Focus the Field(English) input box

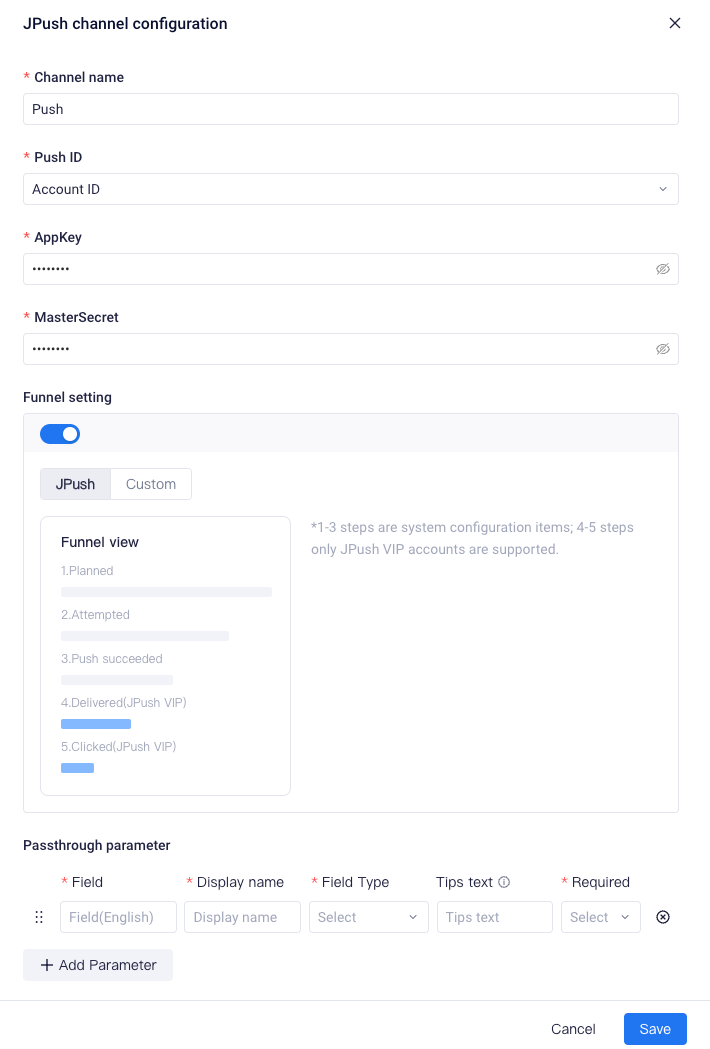click(118, 917)
